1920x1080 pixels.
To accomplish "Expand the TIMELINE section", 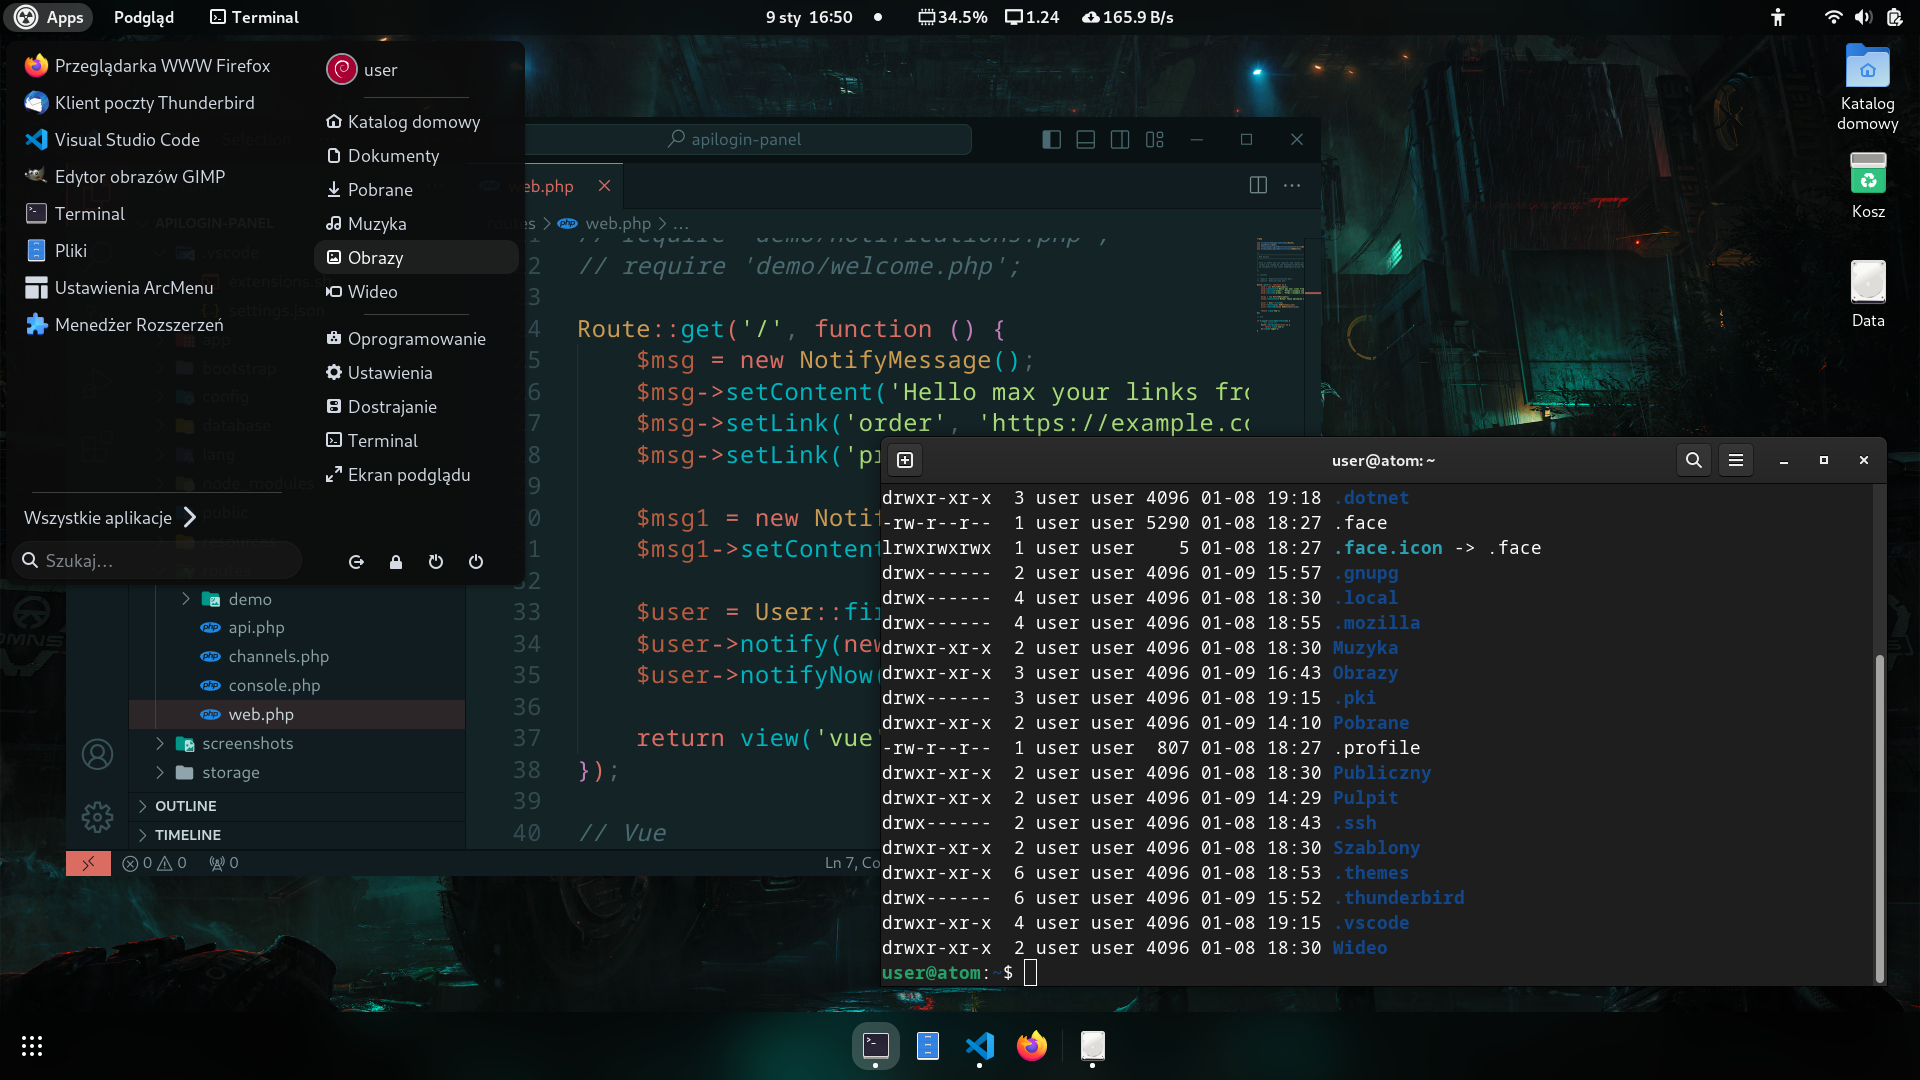I will click(x=143, y=835).
